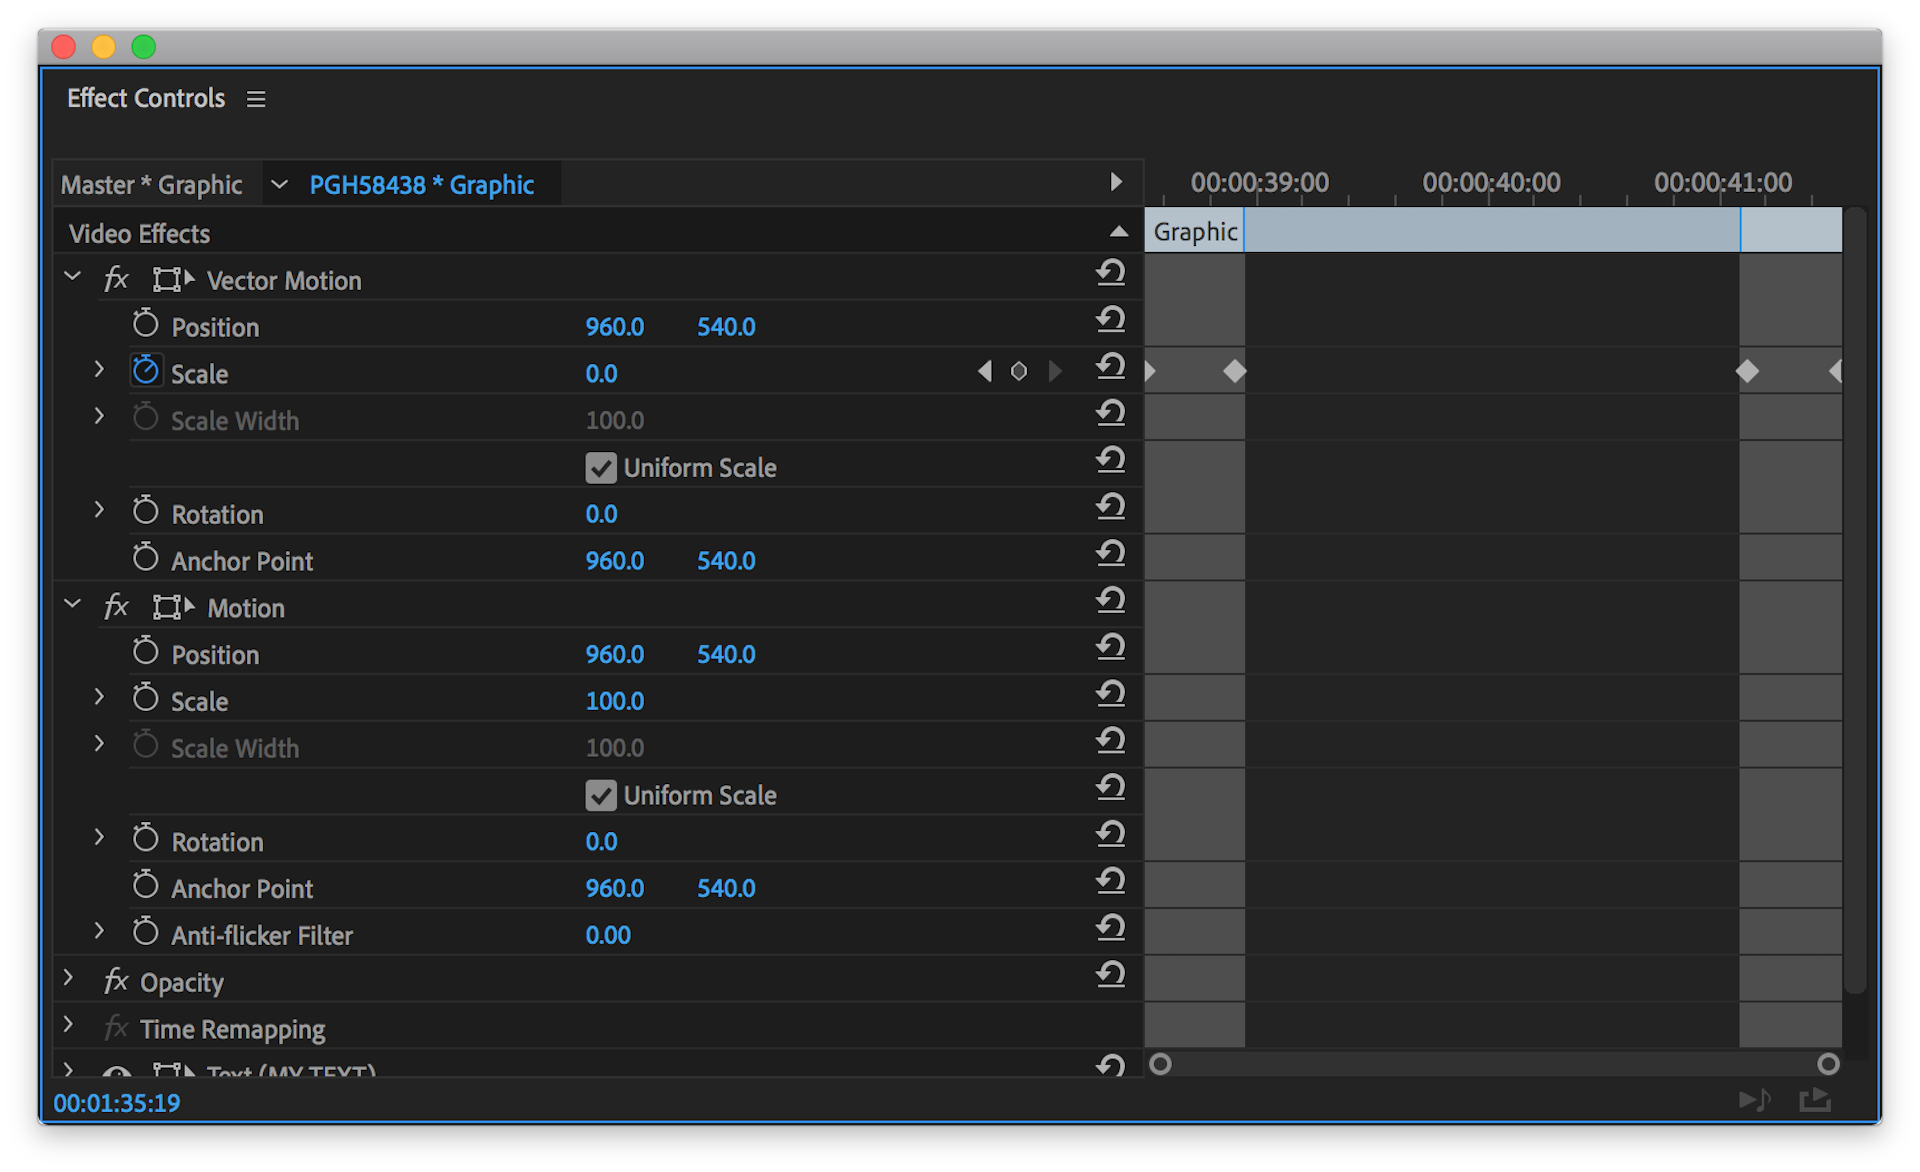
Task: Click the left zoom scrollbar handle
Action: click(1160, 1064)
